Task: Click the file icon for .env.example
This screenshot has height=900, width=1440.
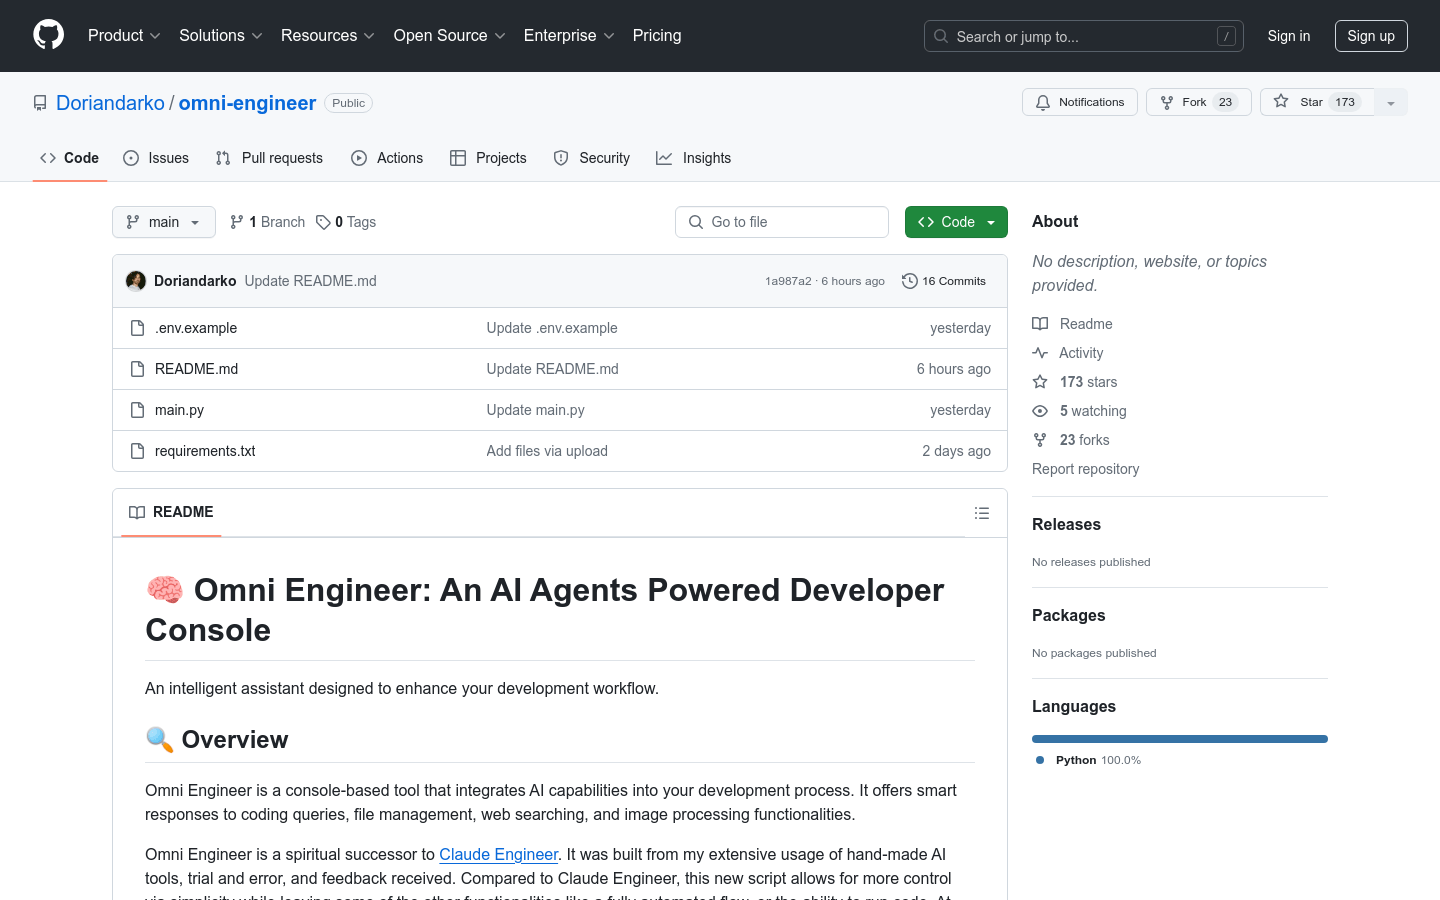Action: pos(138,328)
